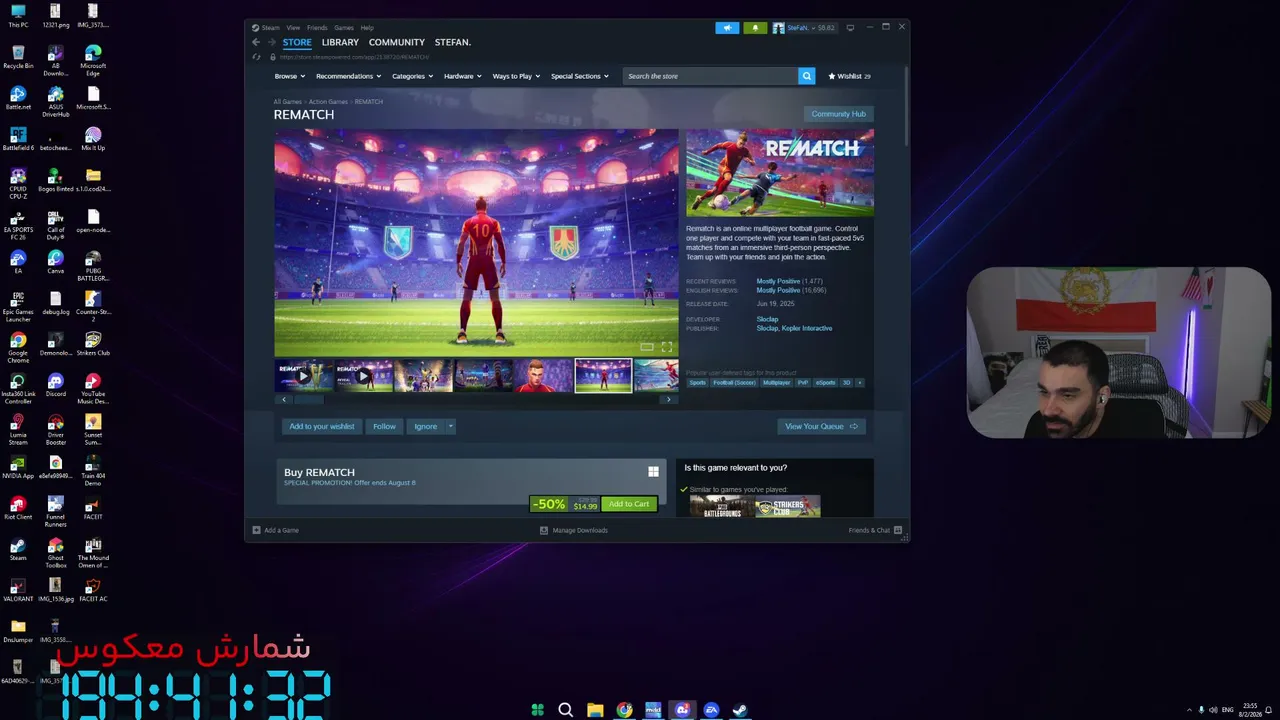Open the Hardware dropdown
Image resolution: width=1280 pixels, height=720 pixels.
tap(463, 76)
